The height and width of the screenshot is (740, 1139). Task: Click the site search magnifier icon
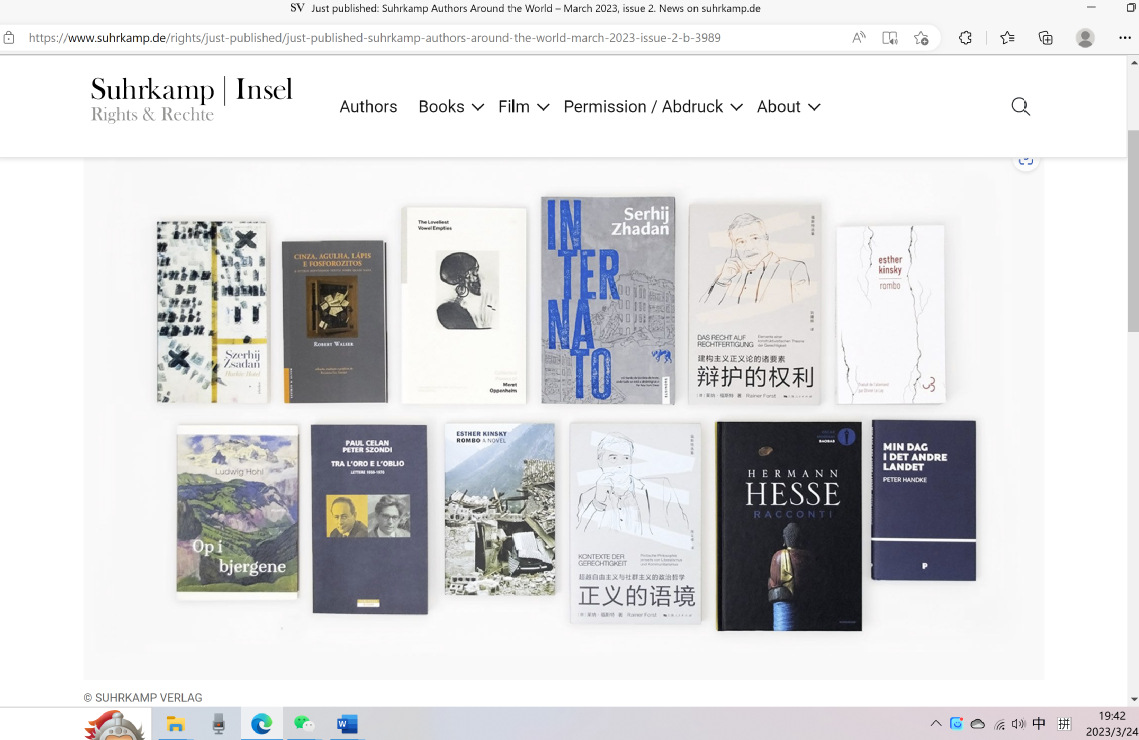pyautogui.click(x=1020, y=107)
